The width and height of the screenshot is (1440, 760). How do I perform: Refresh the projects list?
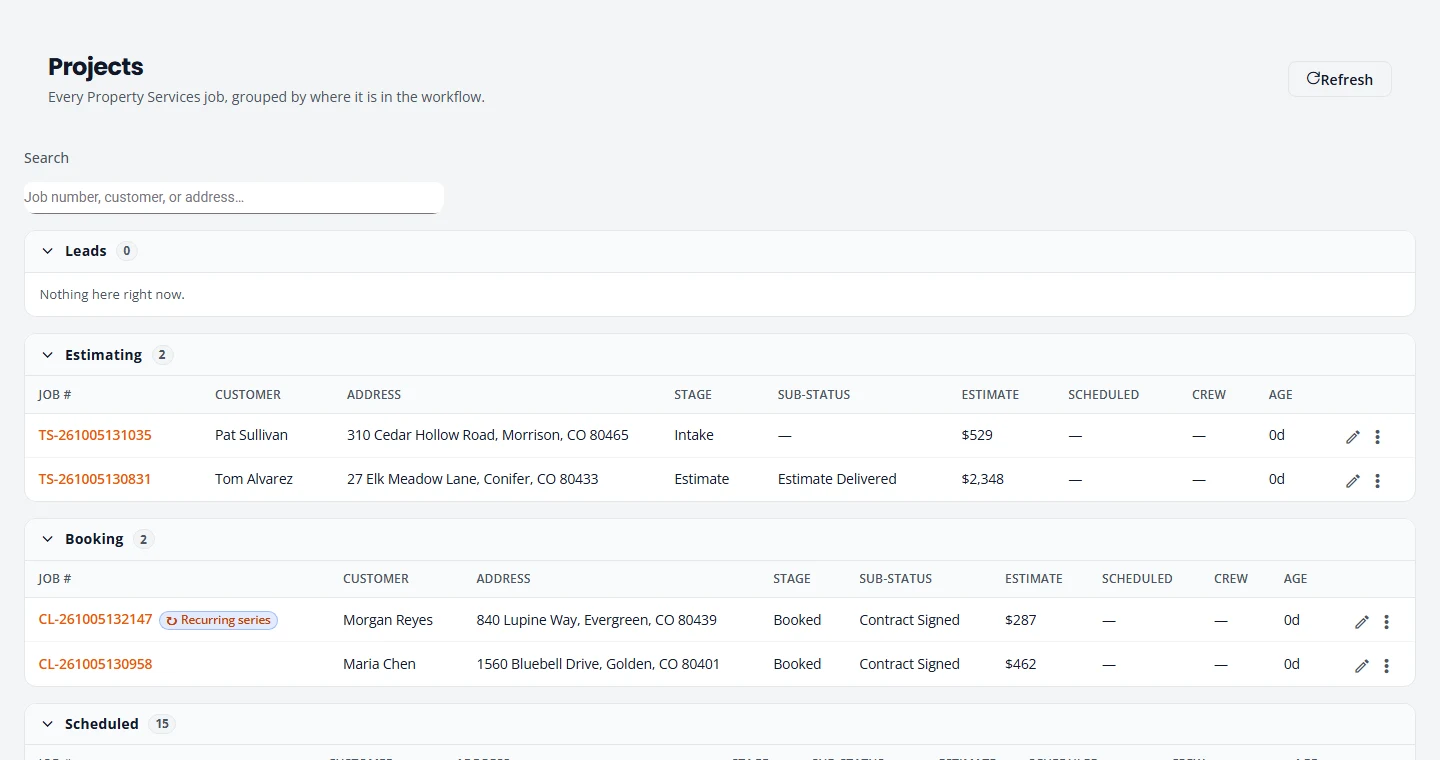1340,79
